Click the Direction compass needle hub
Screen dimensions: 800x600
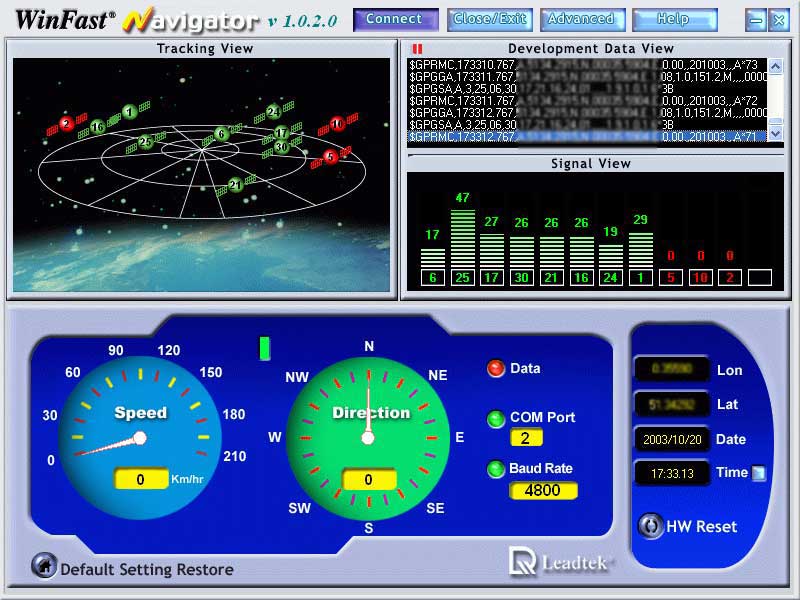tap(368, 438)
